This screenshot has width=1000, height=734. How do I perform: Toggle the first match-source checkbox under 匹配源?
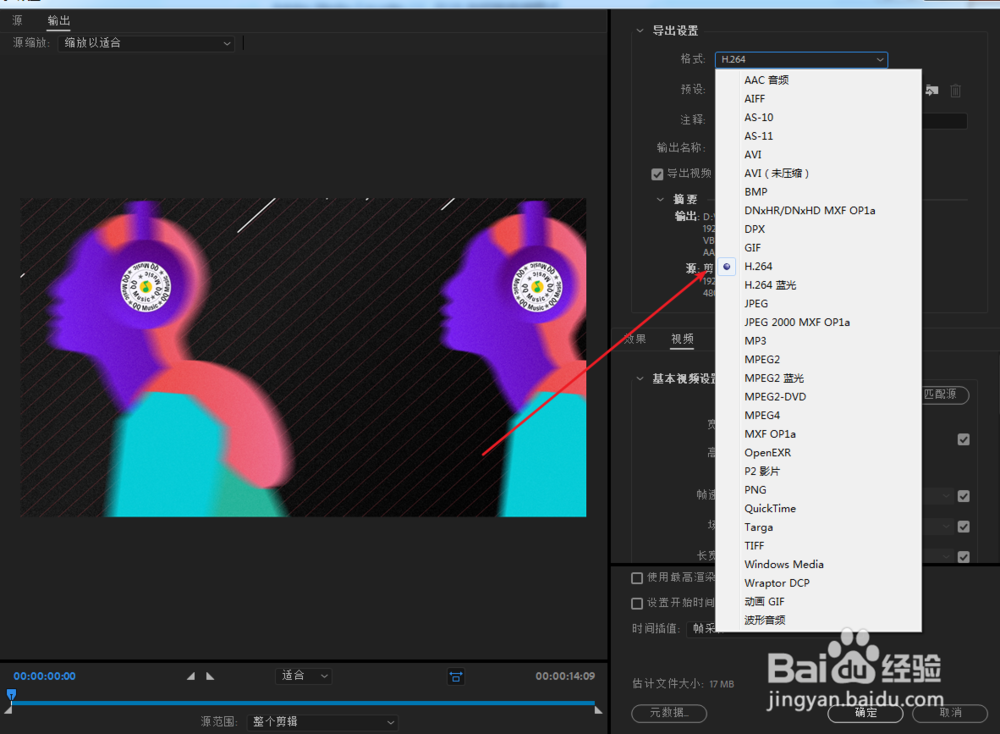tap(964, 439)
